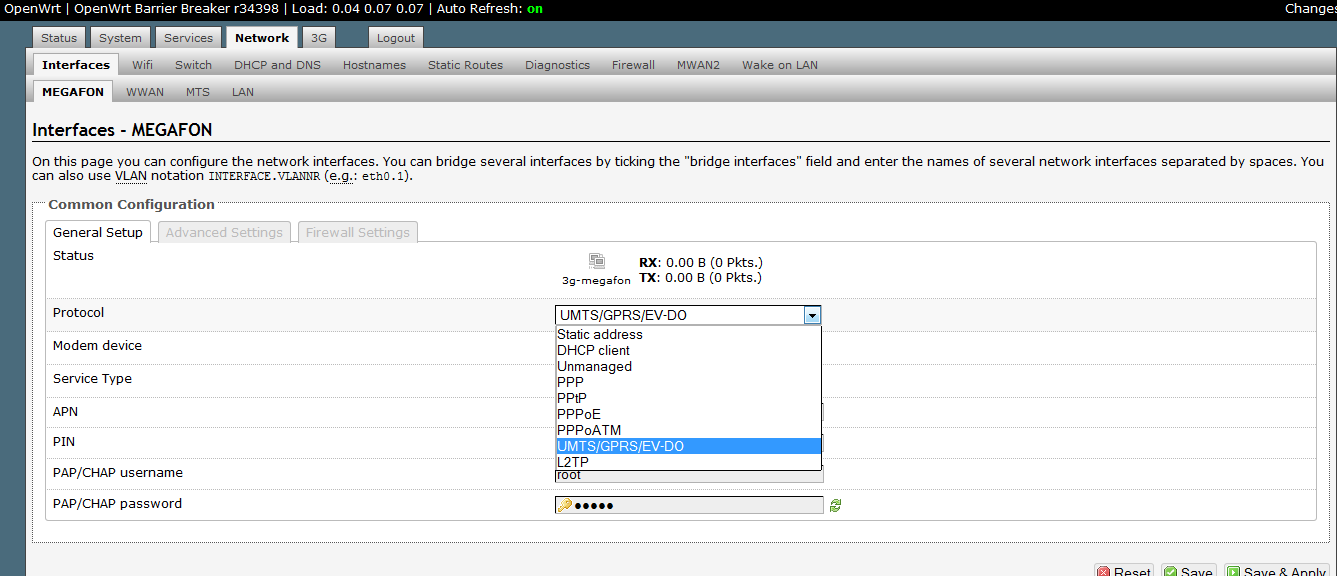Choose PPtP protocol option
The width and height of the screenshot is (1337, 576).
click(688, 398)
